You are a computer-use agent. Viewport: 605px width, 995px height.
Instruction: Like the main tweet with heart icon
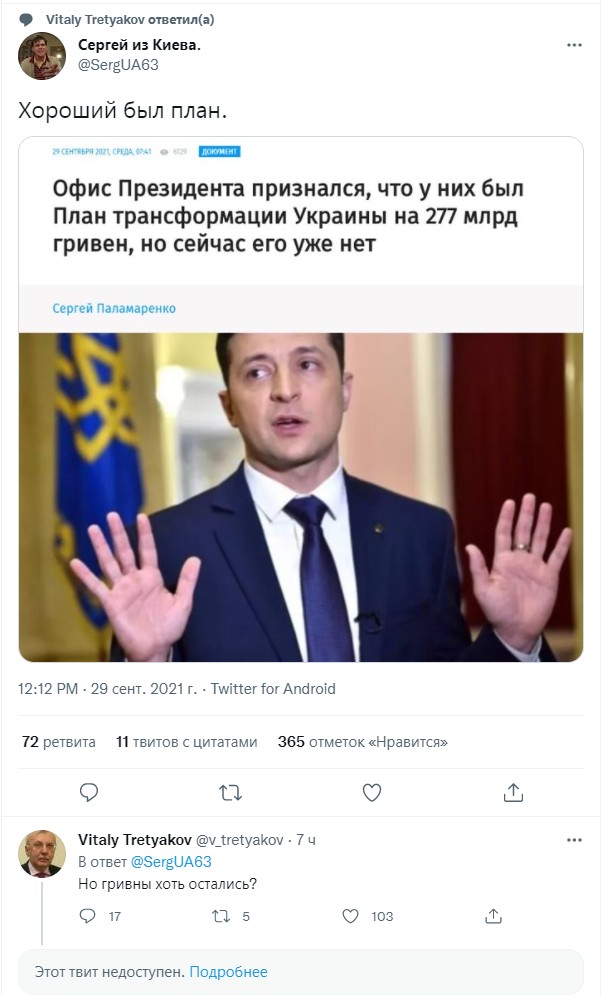pos(372,792)
